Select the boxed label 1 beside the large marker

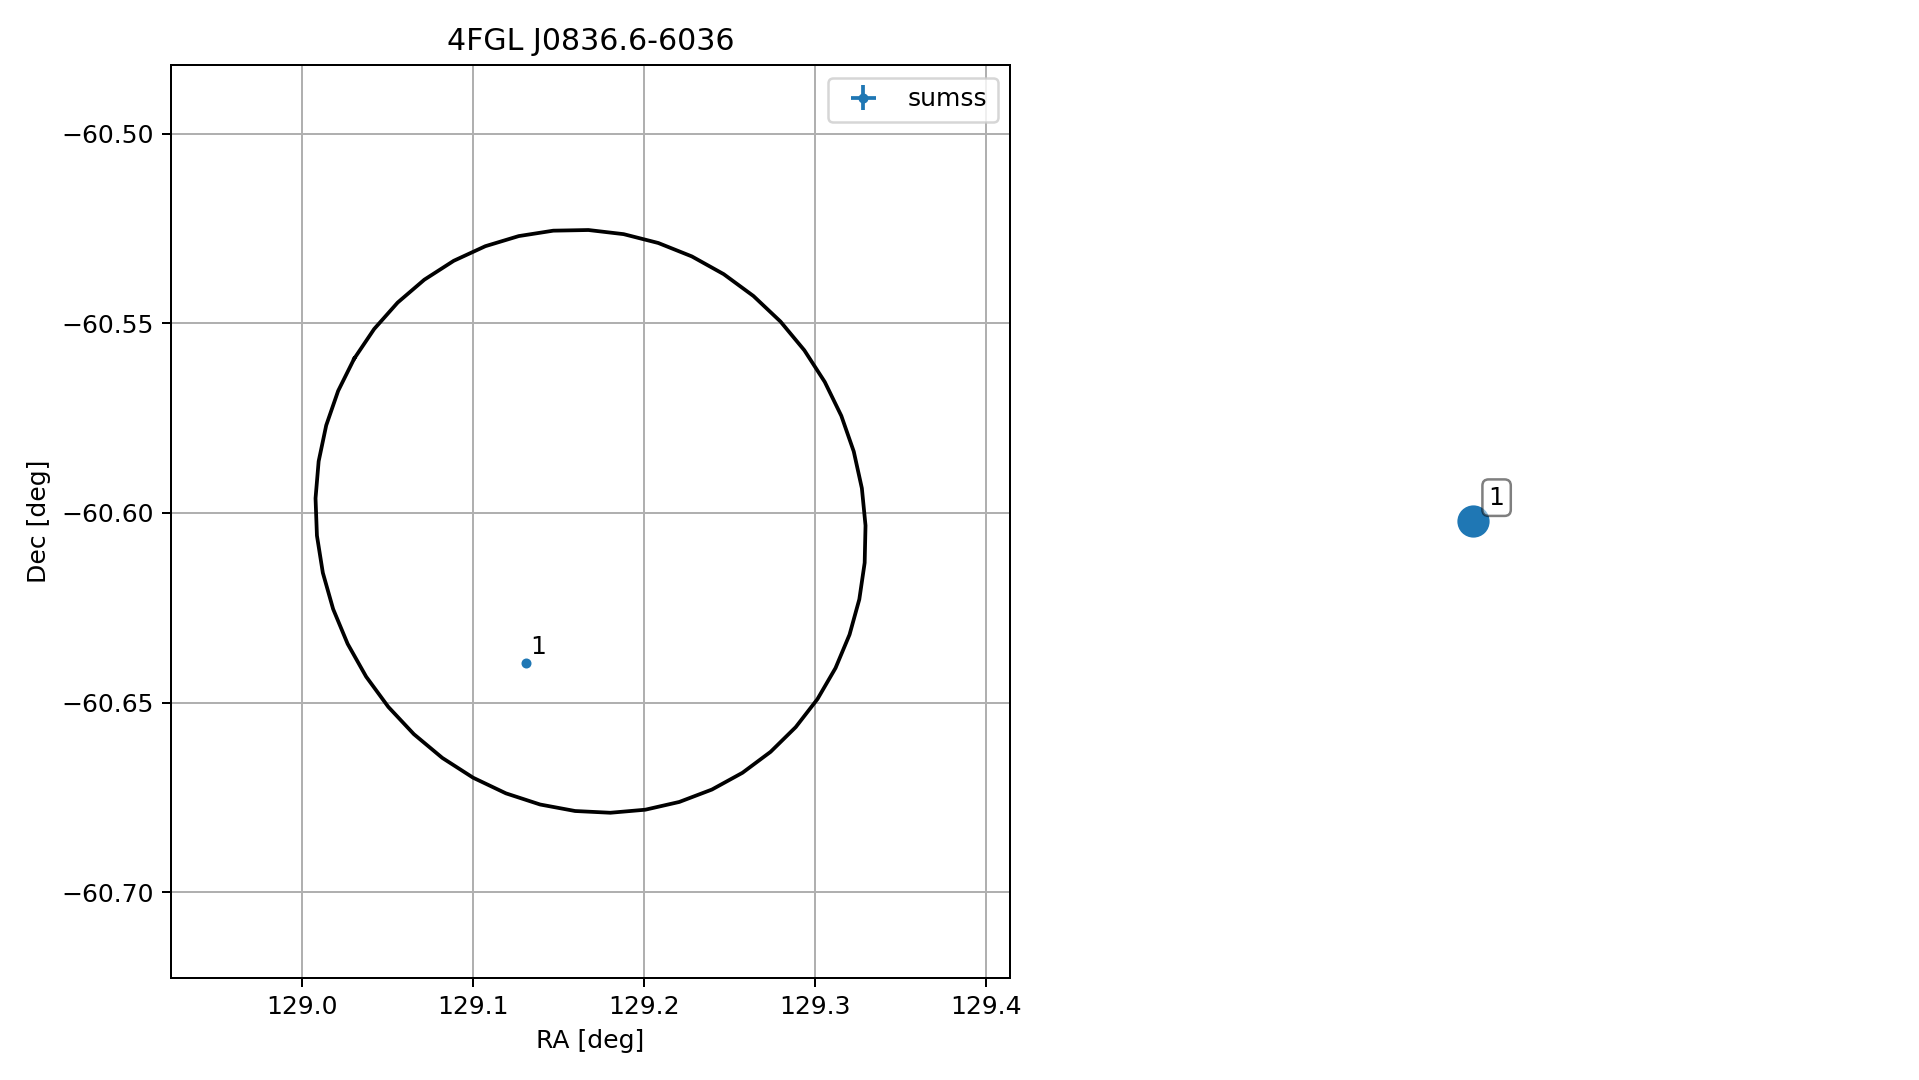click(1496, 497)
